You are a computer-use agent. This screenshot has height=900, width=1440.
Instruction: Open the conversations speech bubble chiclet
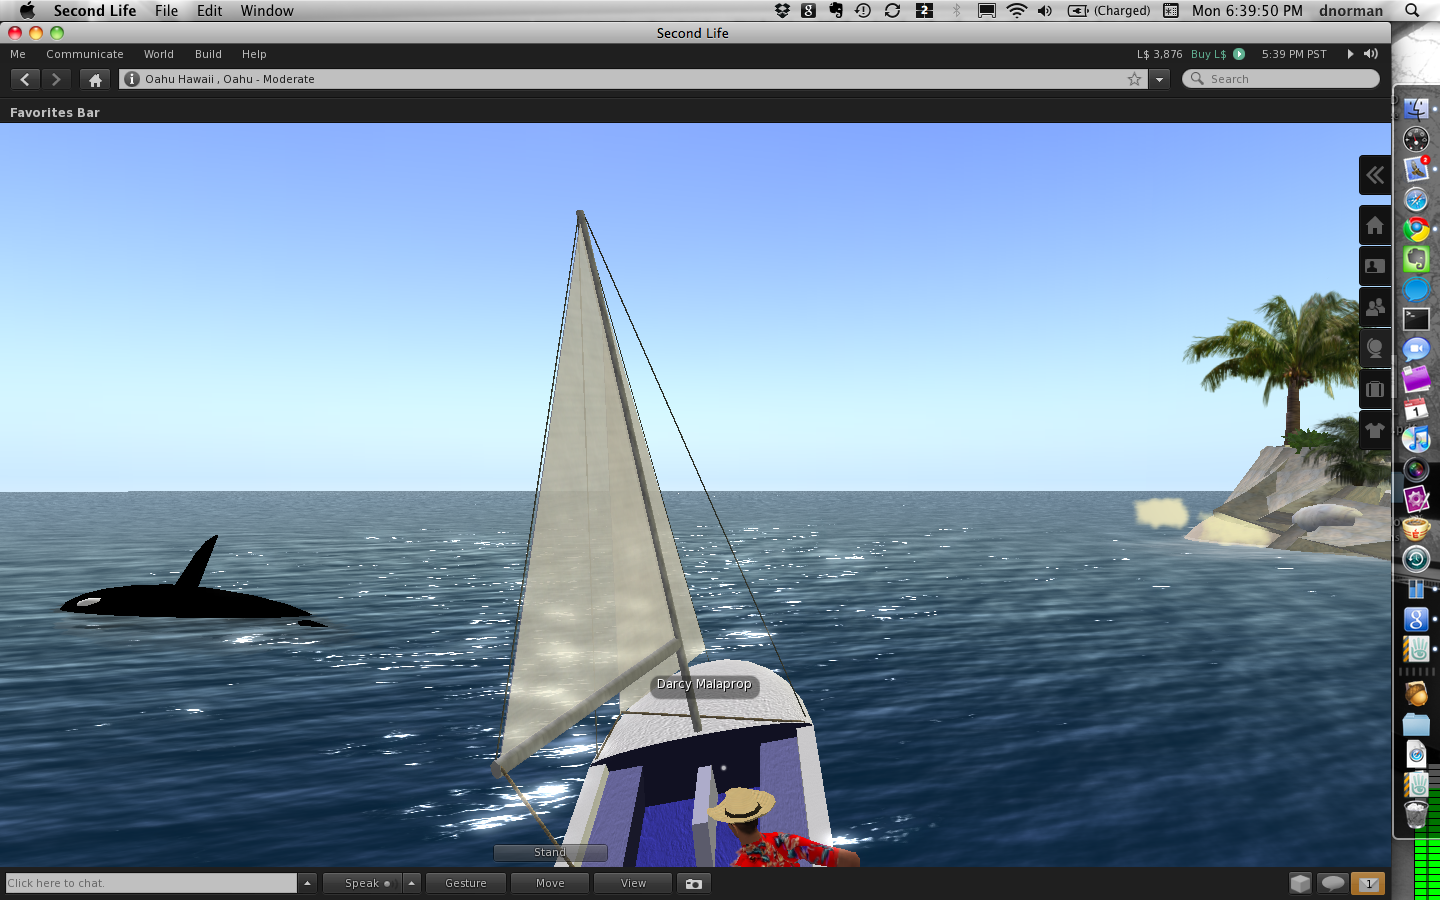click(1333, 883)
